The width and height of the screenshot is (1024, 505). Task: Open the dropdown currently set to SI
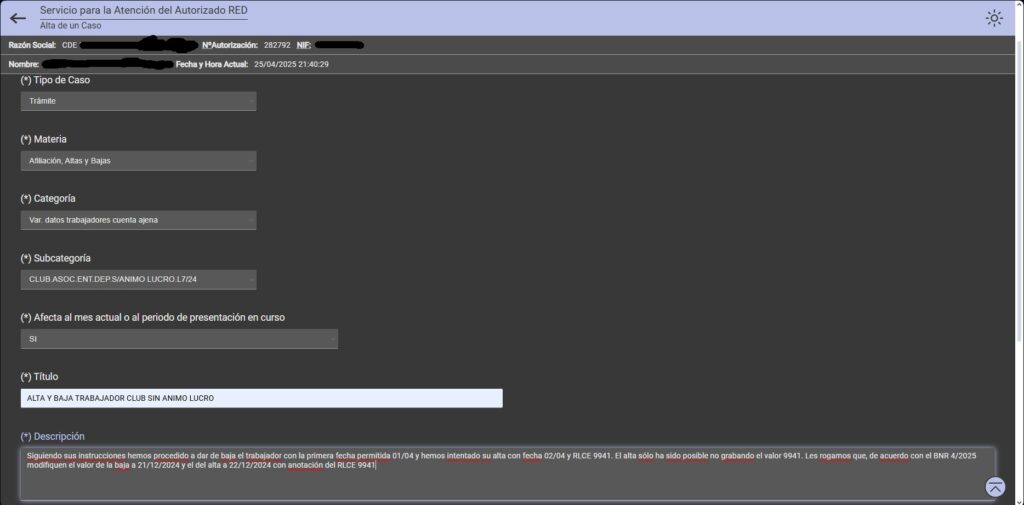click(179, 339)
